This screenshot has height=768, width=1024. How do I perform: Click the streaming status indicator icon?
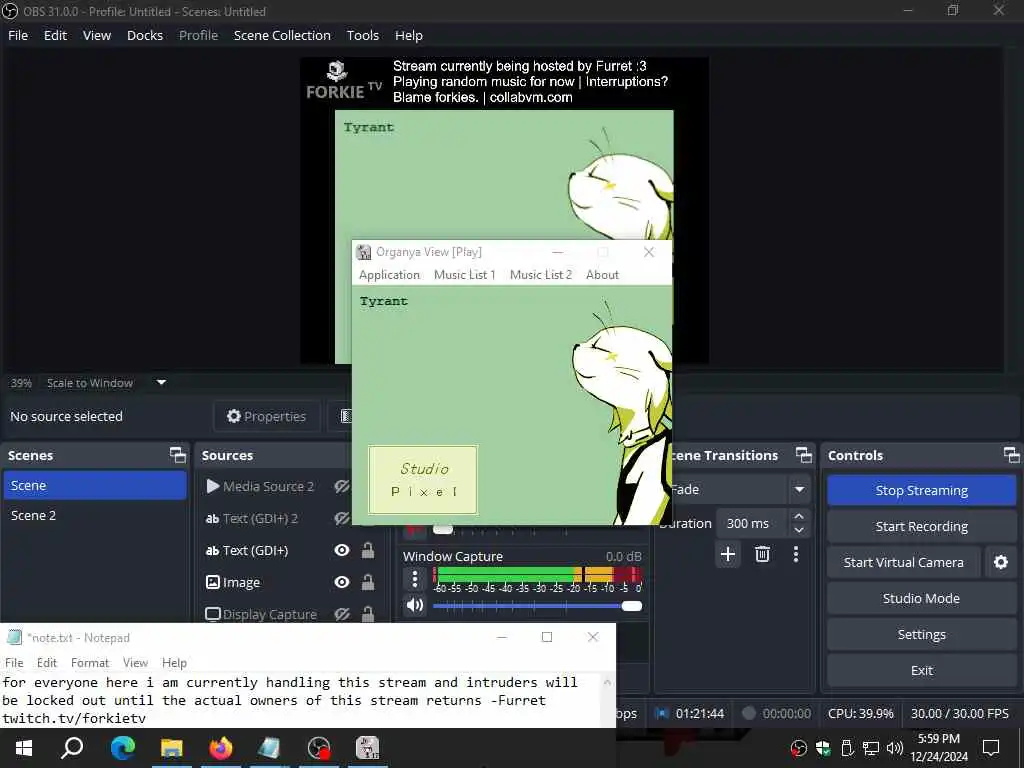pos(661,713)
